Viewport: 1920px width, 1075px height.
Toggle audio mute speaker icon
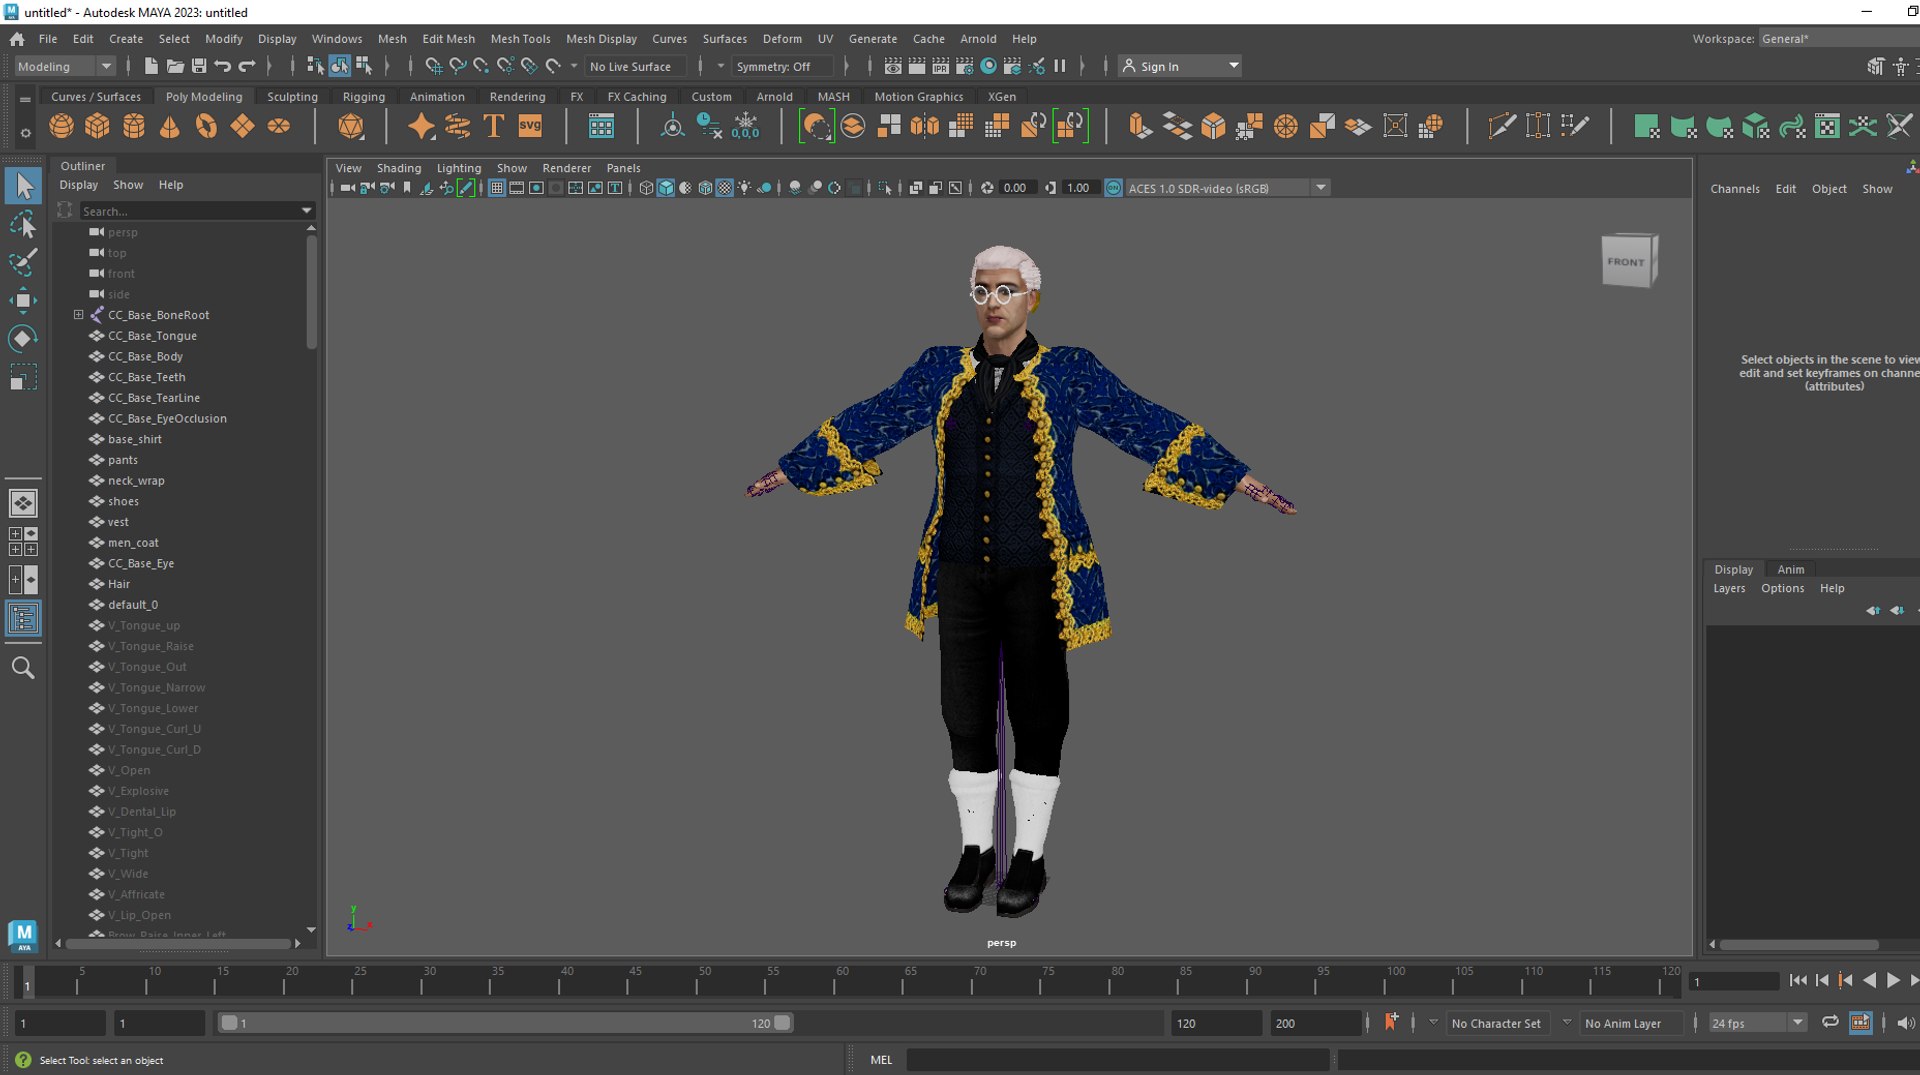pyautogui.click(x=1905, y=1022)
